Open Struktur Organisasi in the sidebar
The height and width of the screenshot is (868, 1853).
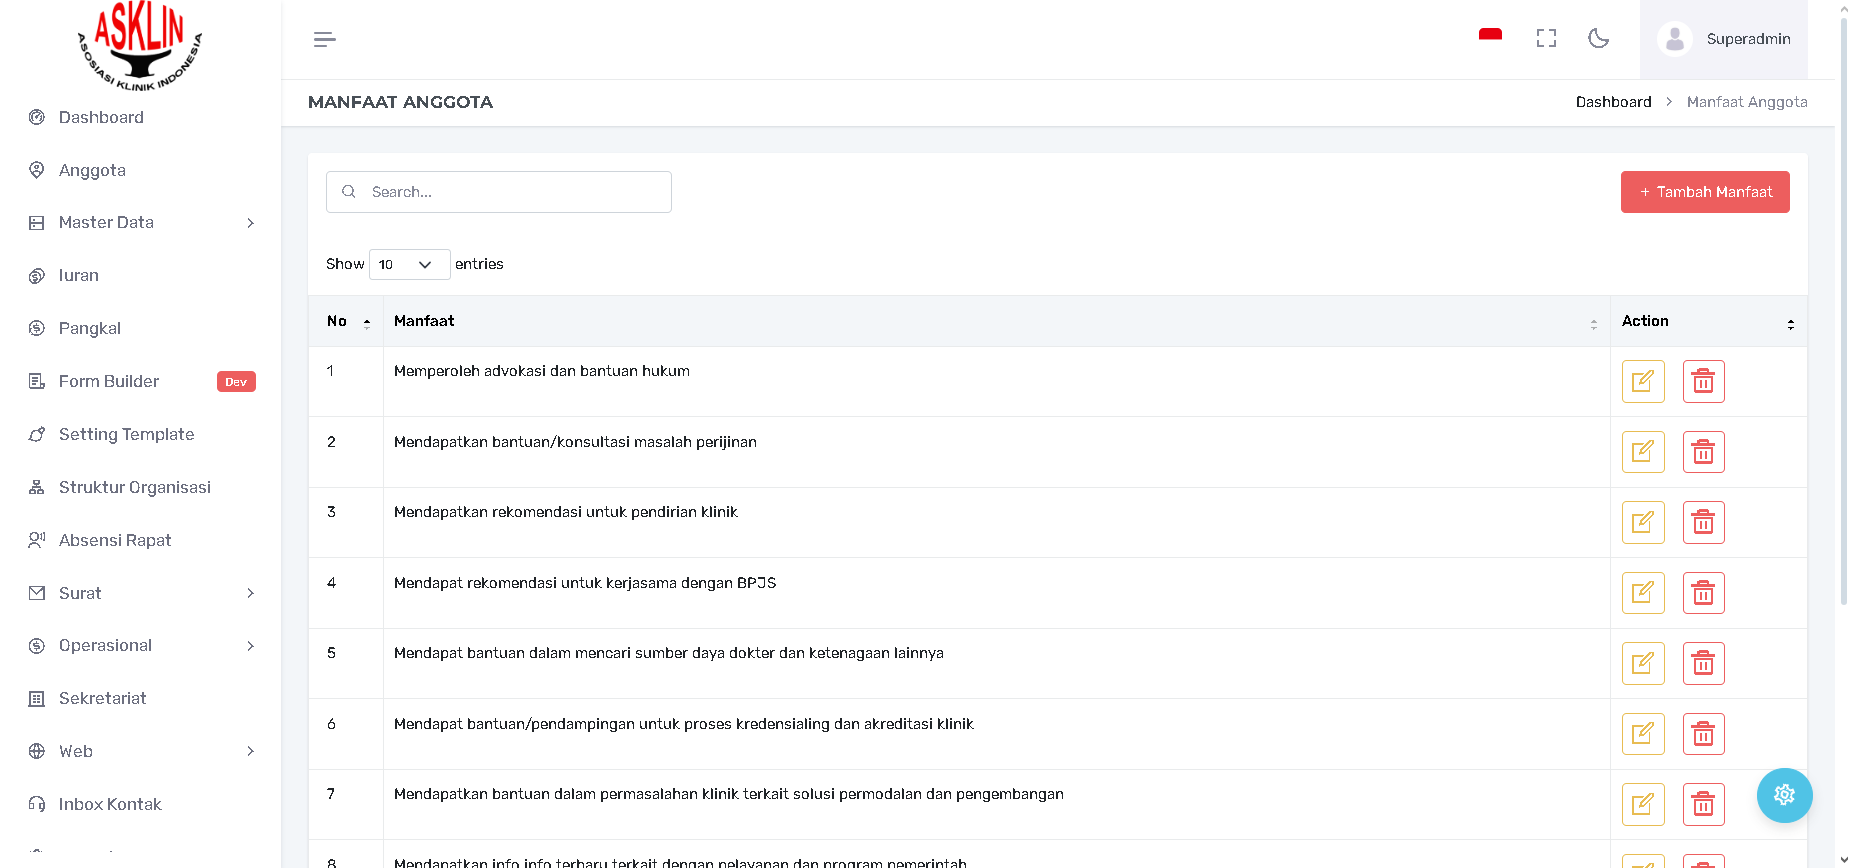coord(134,487)
